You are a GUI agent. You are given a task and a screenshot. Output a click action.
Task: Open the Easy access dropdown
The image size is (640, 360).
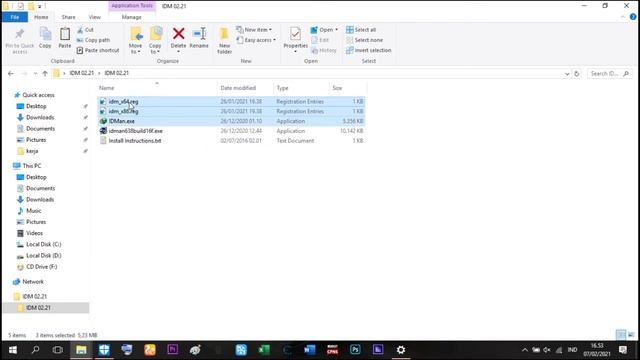tap(256, 40)
